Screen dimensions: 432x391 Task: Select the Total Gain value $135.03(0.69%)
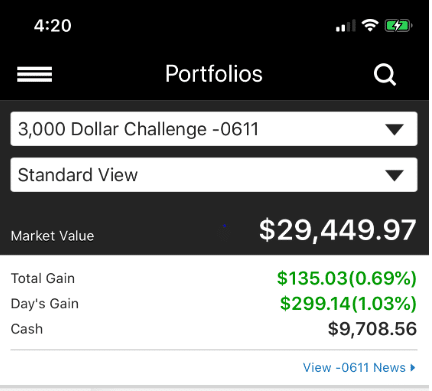coord(347,278)
